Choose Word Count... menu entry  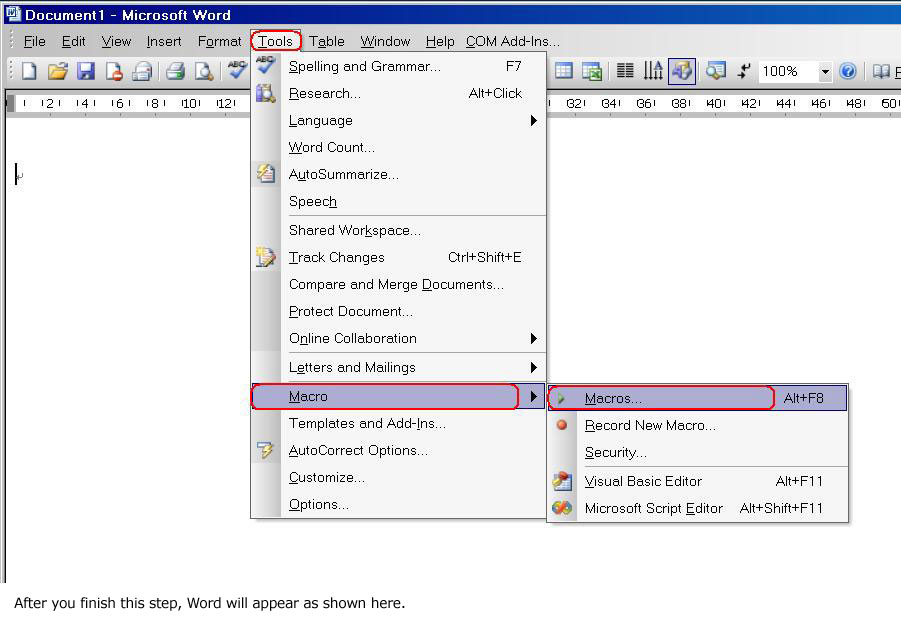pyautogui.click(x=398, y=147)
